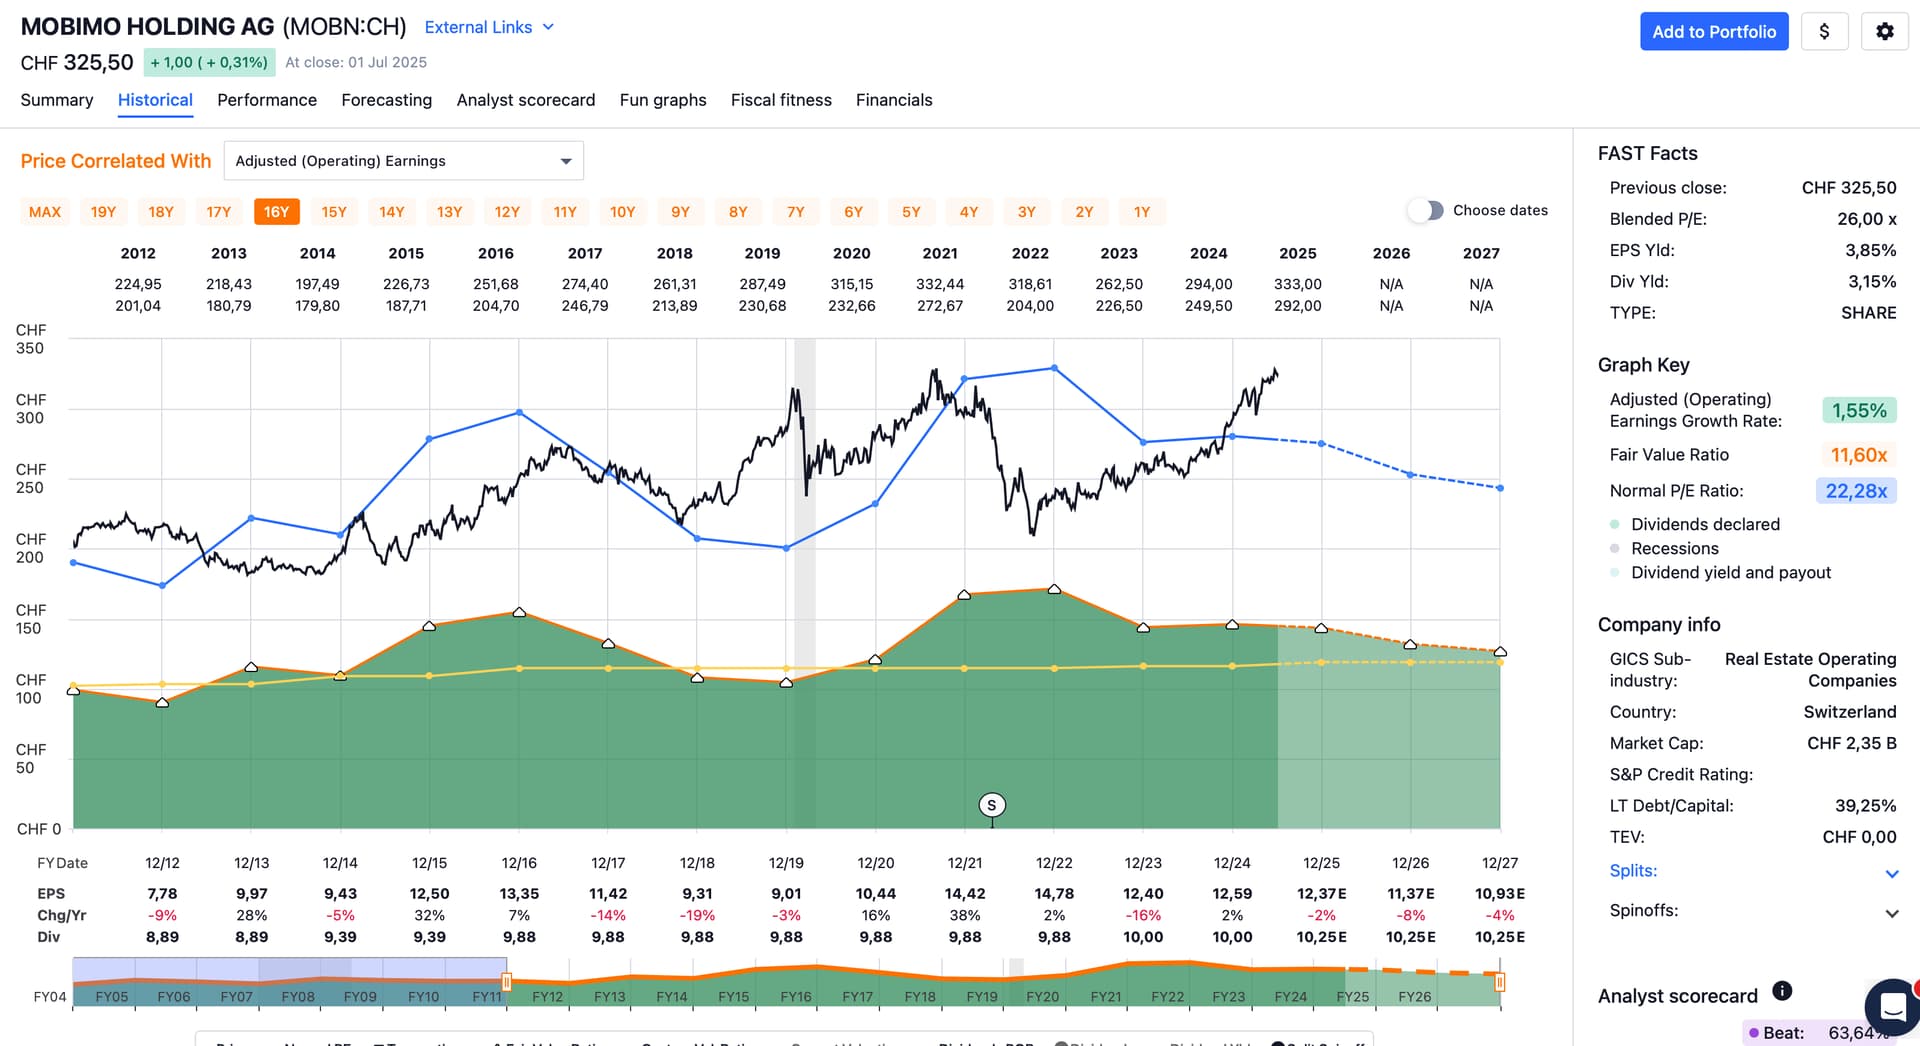Screen dimensions: 1920x1046
Task: View the Fun graphs tab
Action: coord(663,100)
